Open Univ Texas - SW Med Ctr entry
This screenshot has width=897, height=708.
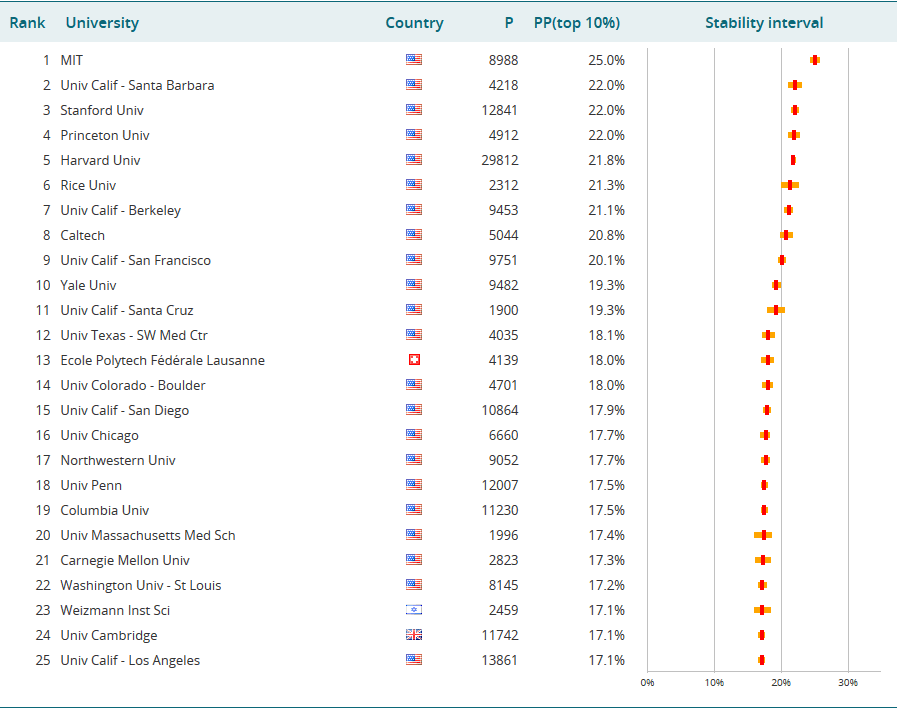pos(134,335)
